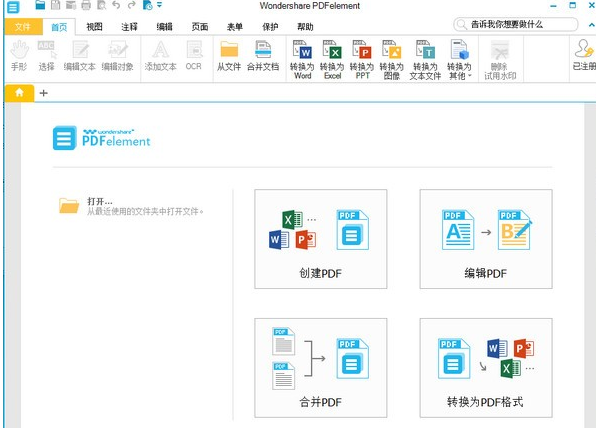The width and height of the screenshot is (596, 428).
Task: Click the undo arrow in title bar
Action: (x=116, y=5)
